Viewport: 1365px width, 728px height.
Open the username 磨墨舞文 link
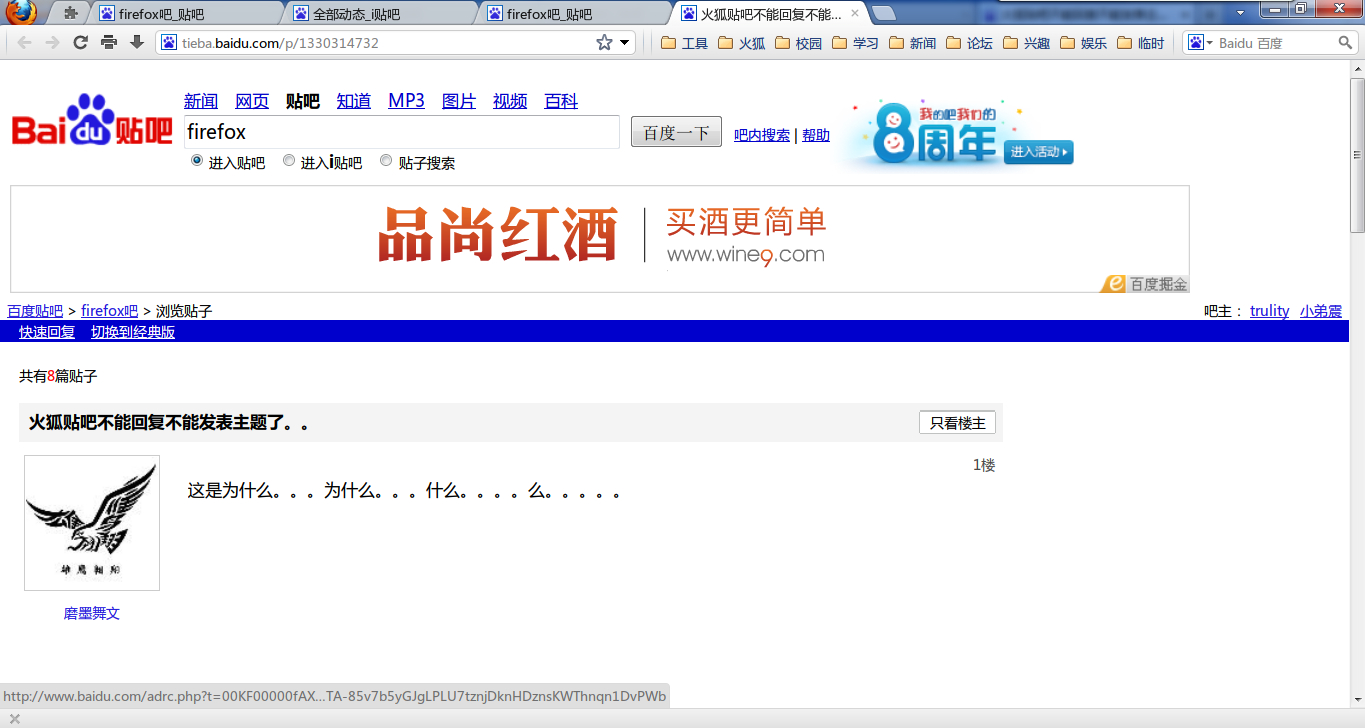pyautogui.click(x=92, y=613)
